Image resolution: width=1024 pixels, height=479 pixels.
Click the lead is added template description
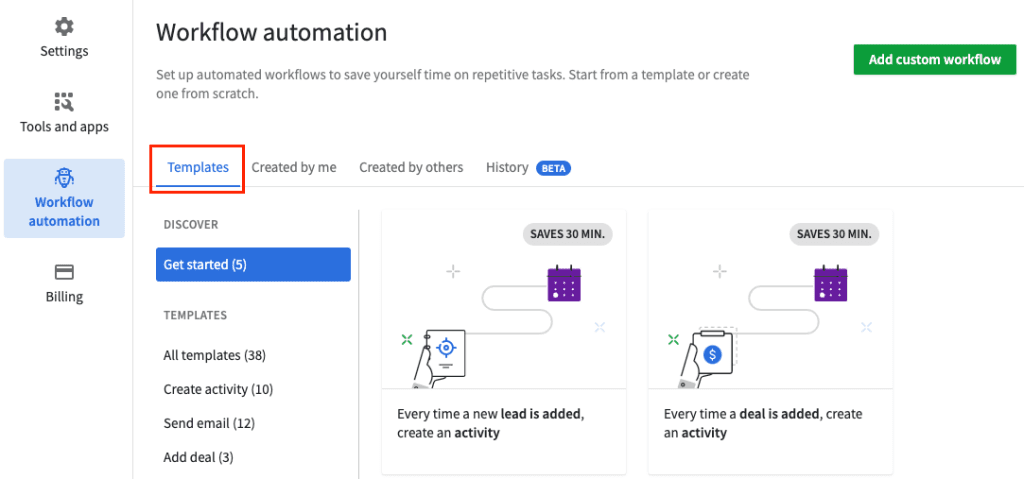pos(490,423)
